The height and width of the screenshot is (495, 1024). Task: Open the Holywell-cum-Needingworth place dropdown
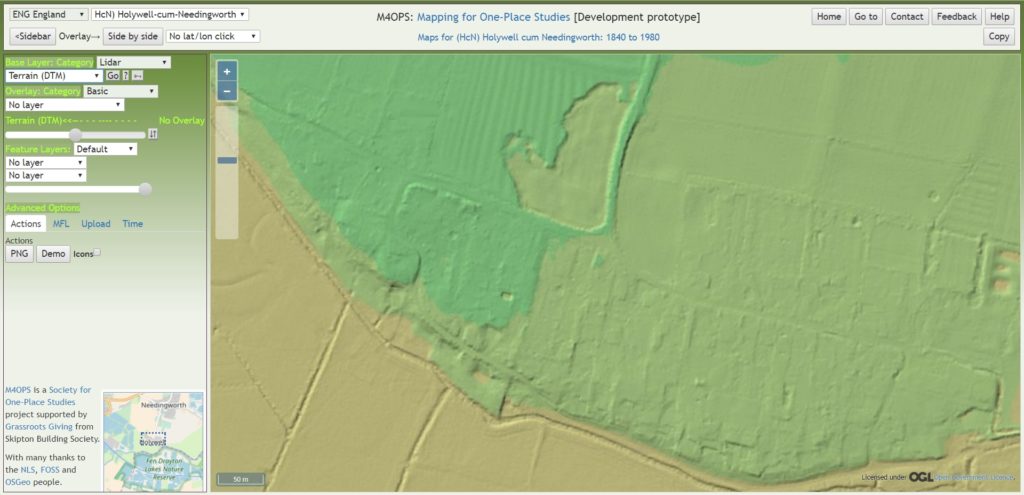170,14
